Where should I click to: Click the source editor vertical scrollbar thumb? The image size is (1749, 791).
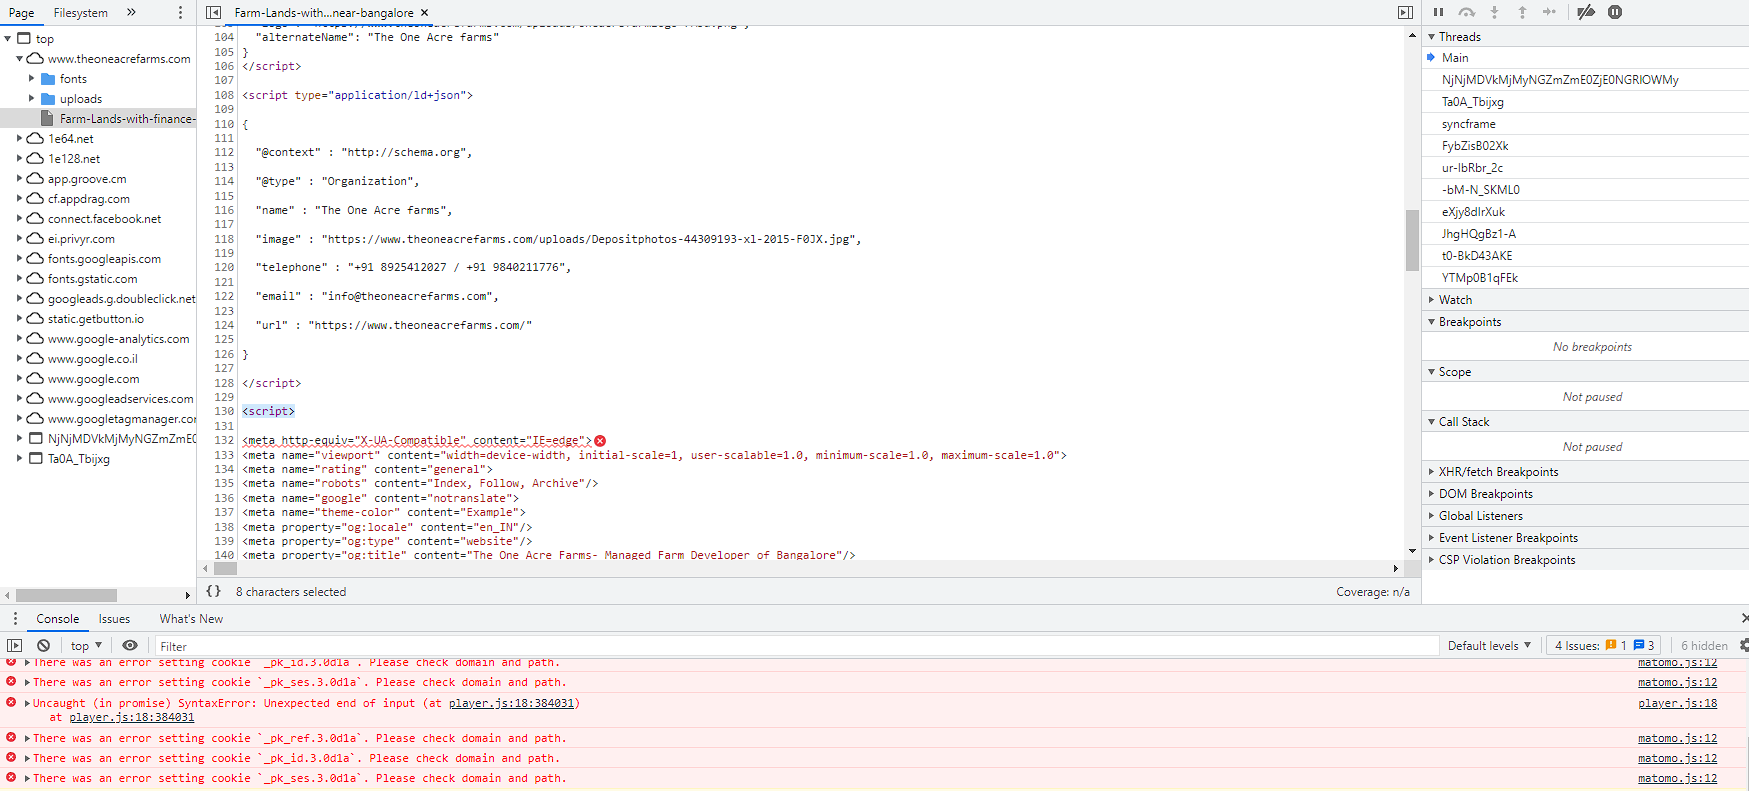[1412, 240]
